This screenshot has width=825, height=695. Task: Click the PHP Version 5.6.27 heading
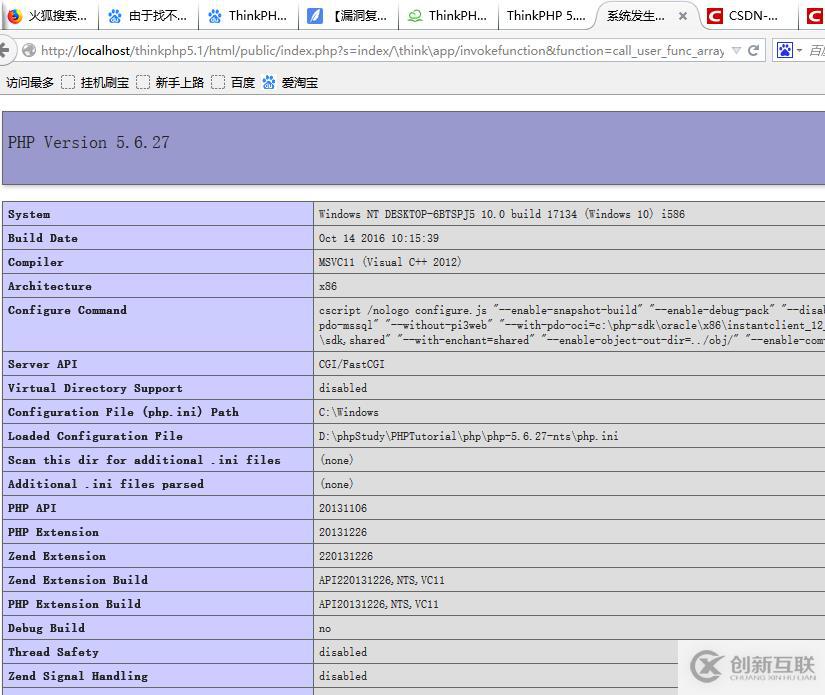[x=88, y=143]
